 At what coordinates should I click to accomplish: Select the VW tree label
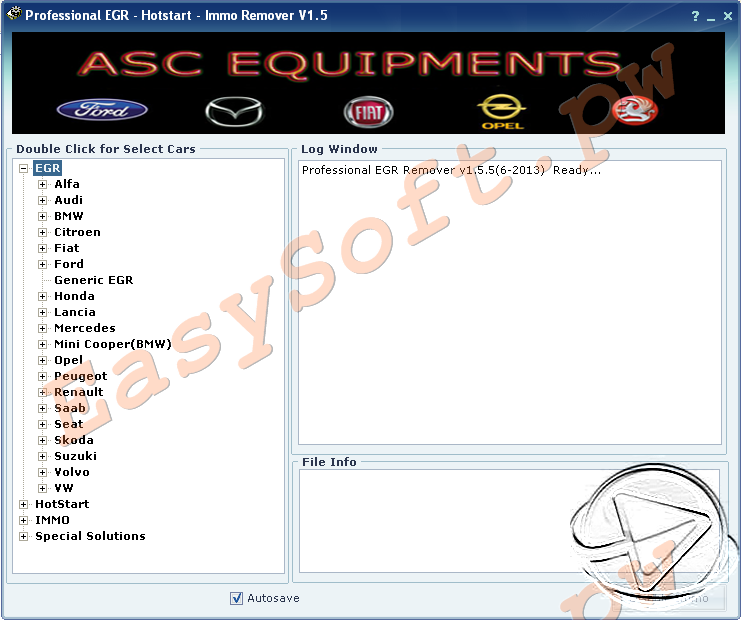[64, 488]
